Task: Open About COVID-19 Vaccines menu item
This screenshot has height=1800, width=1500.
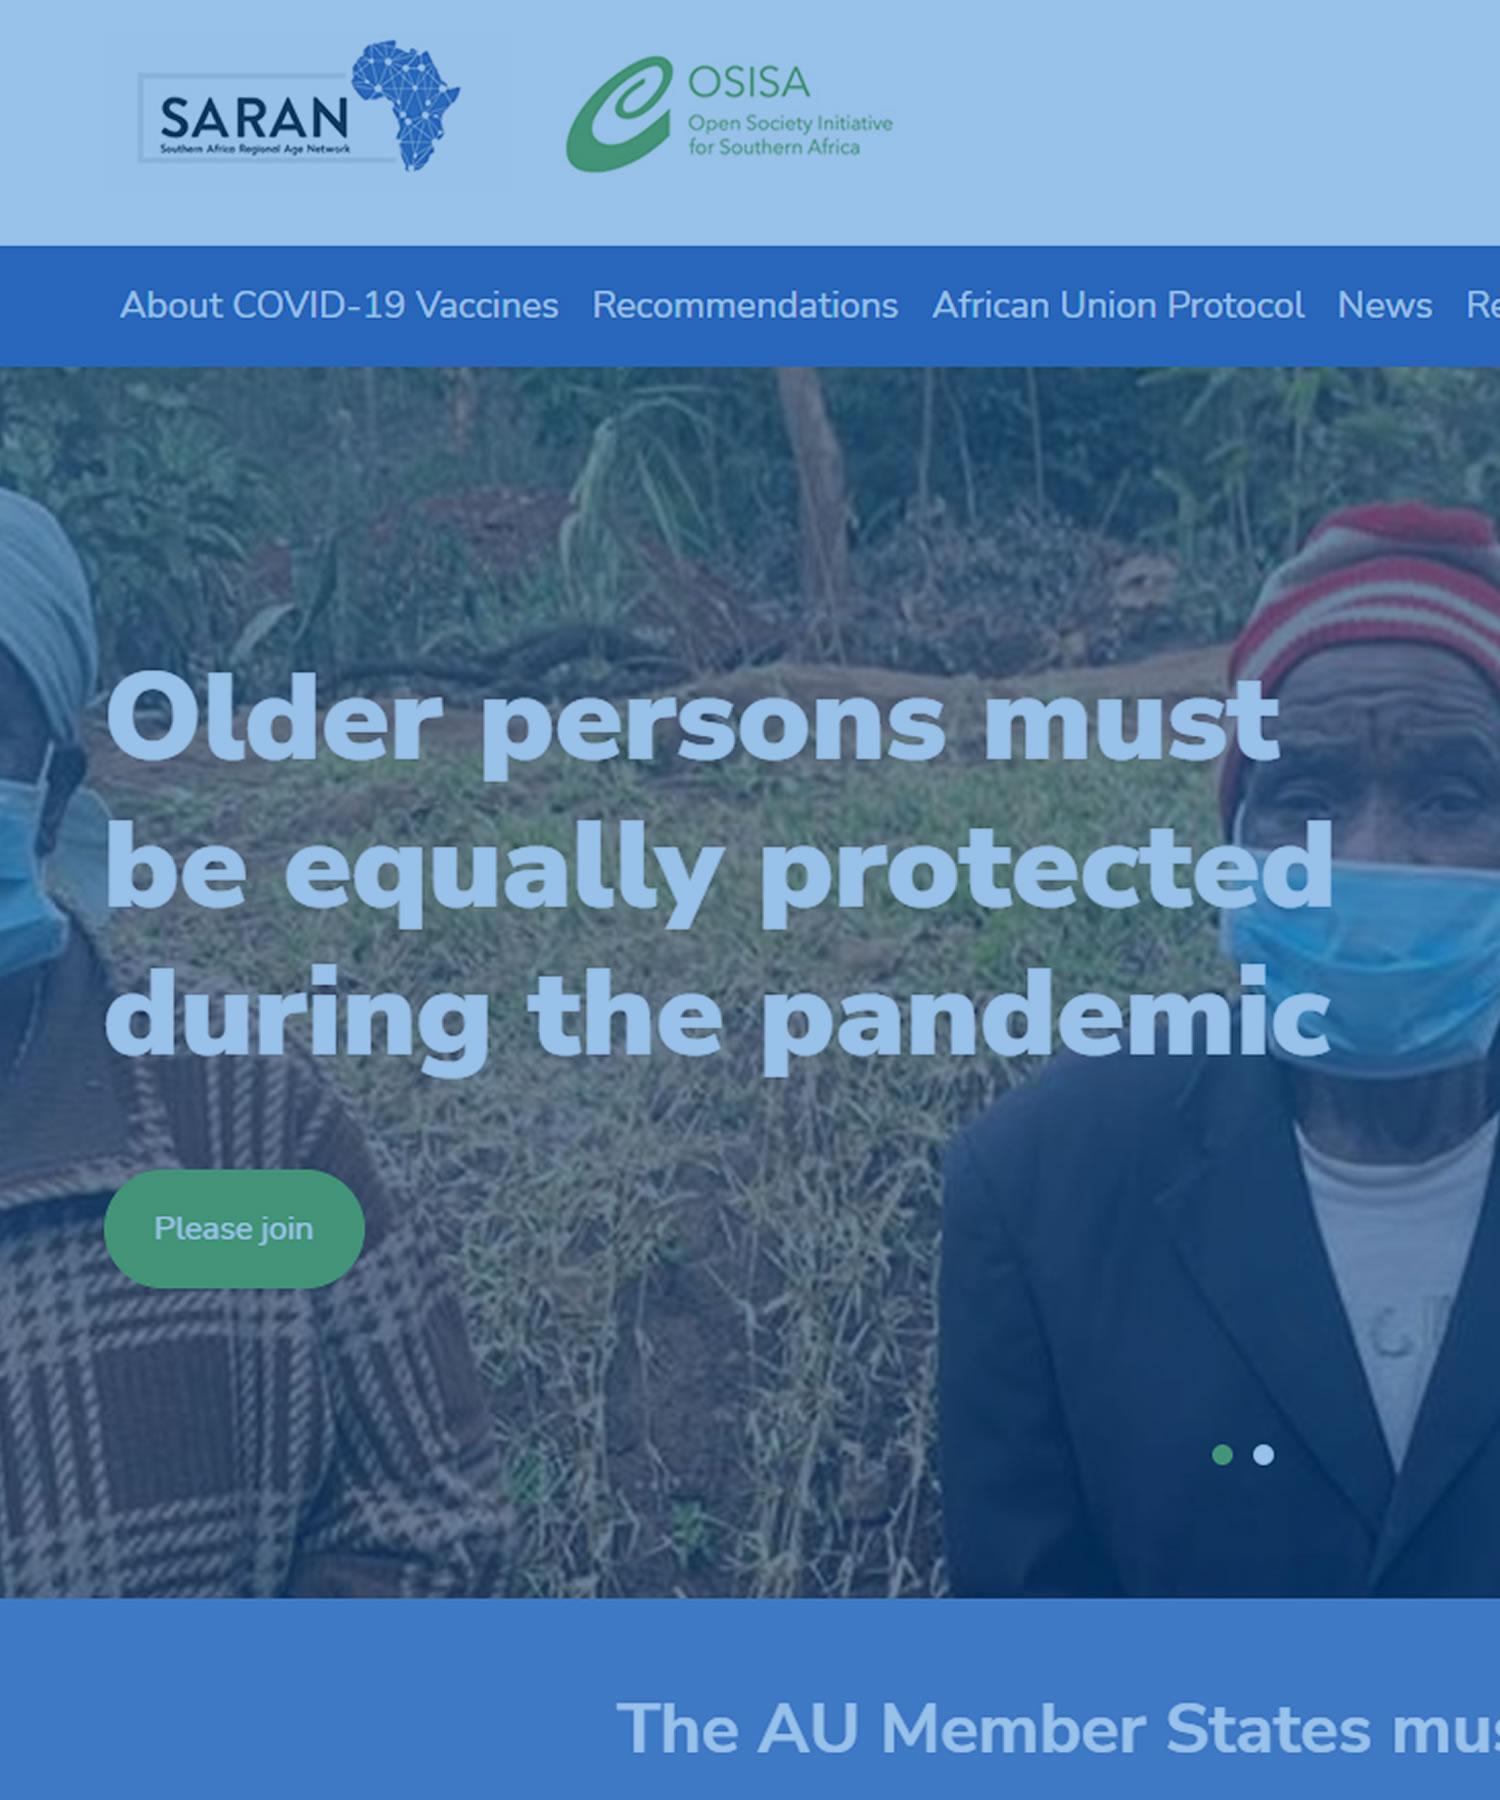Action: pos(339,305)
